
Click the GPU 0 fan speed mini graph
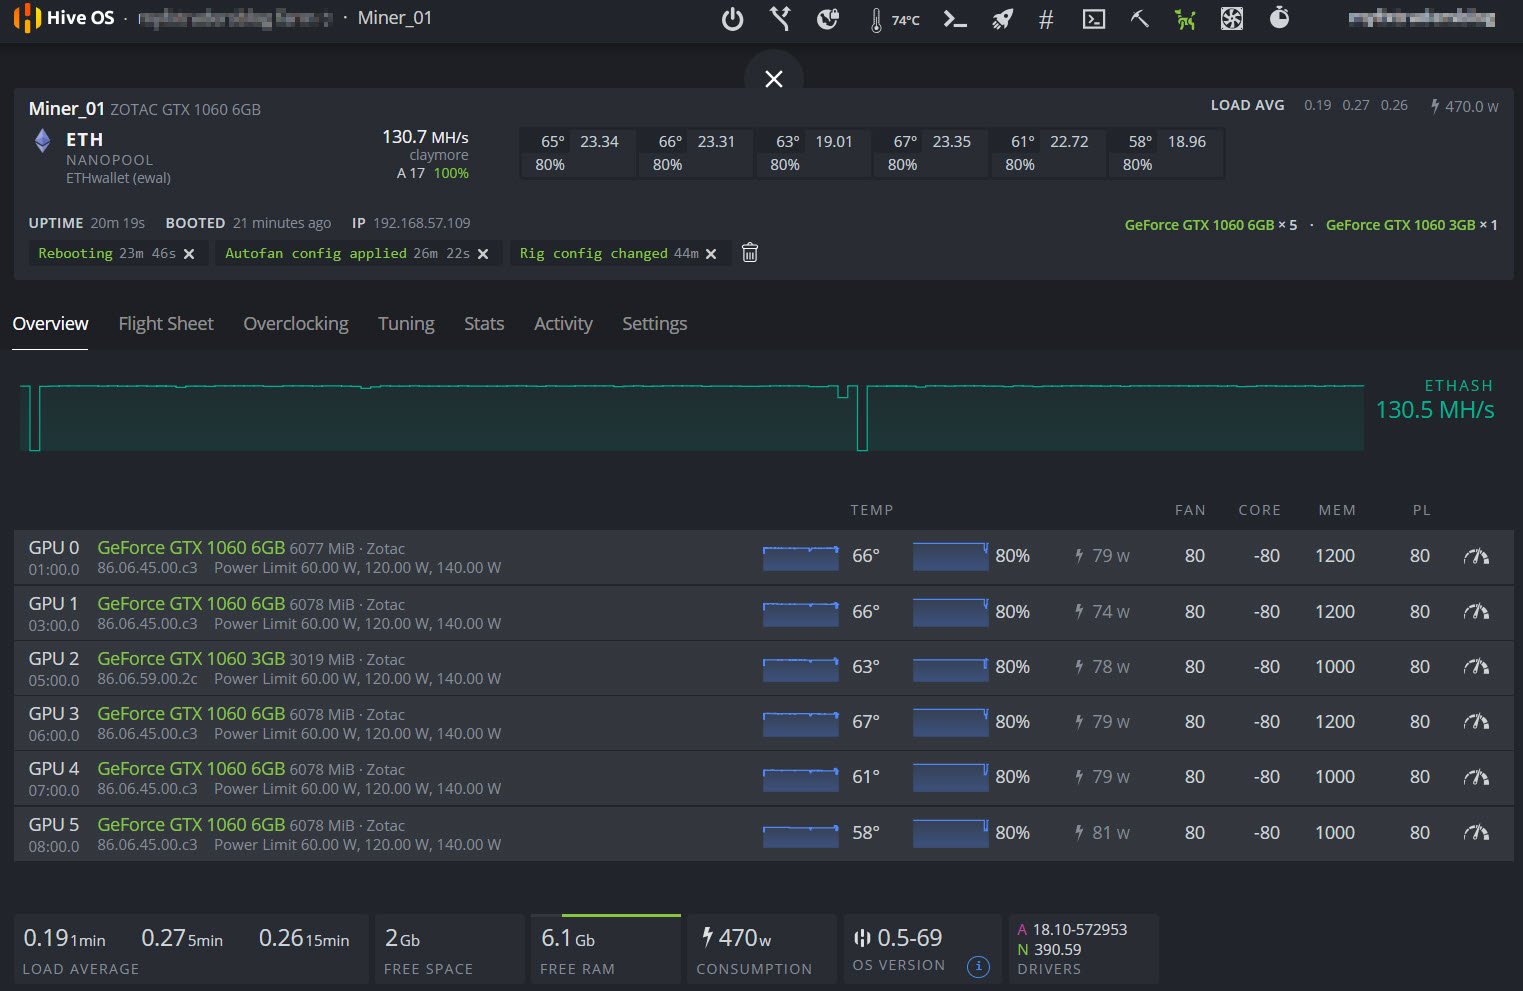coord(950,557)
